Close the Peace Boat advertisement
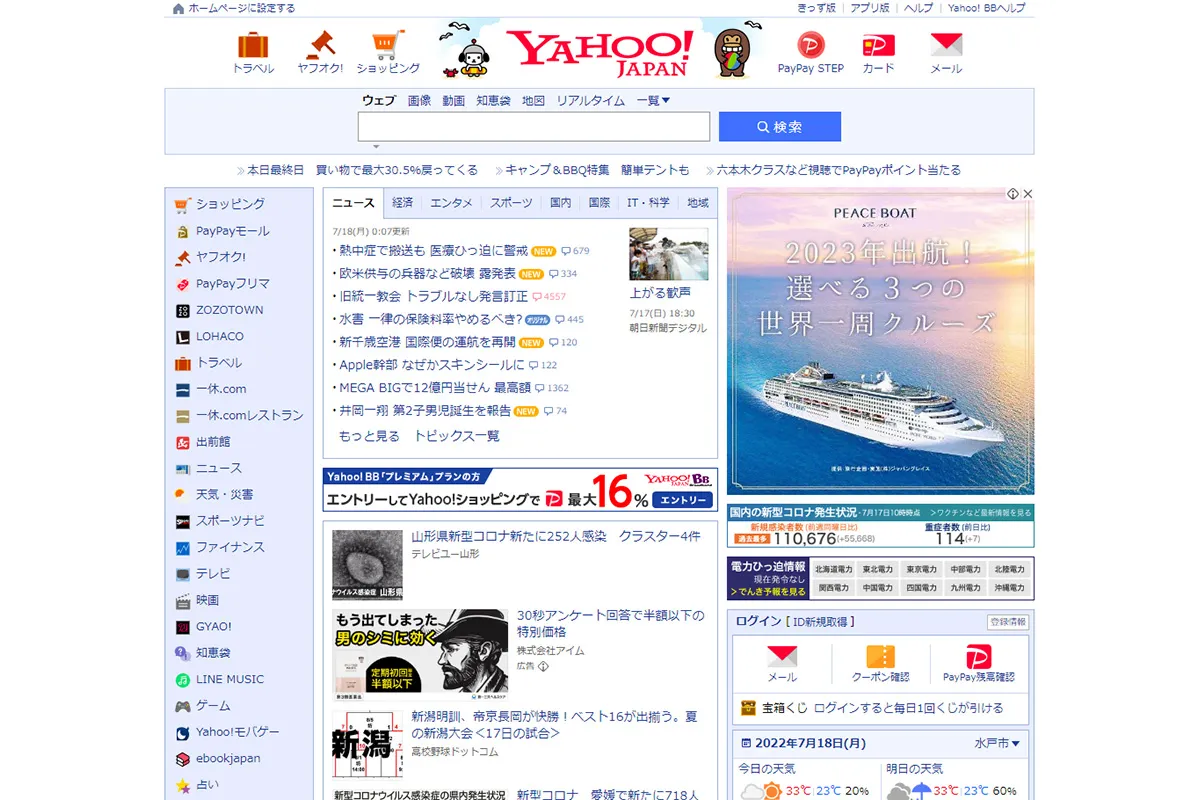The height and width of the screenshot is (800, 1200). click(1027, 194)
